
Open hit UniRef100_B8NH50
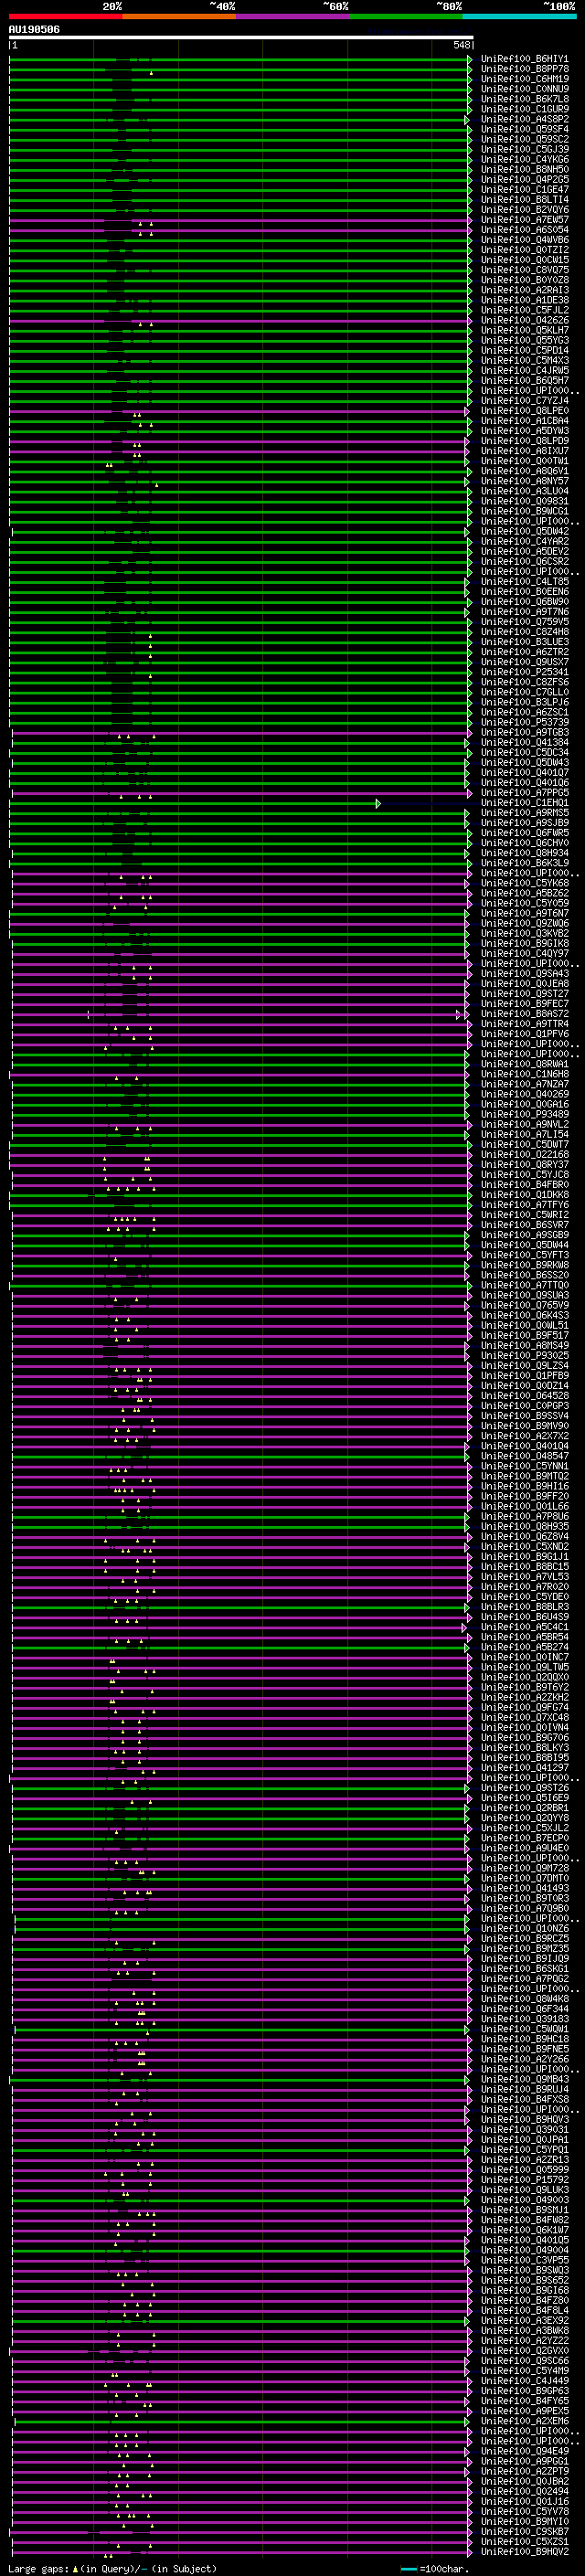pyautogui.click(x=524, y=170)
